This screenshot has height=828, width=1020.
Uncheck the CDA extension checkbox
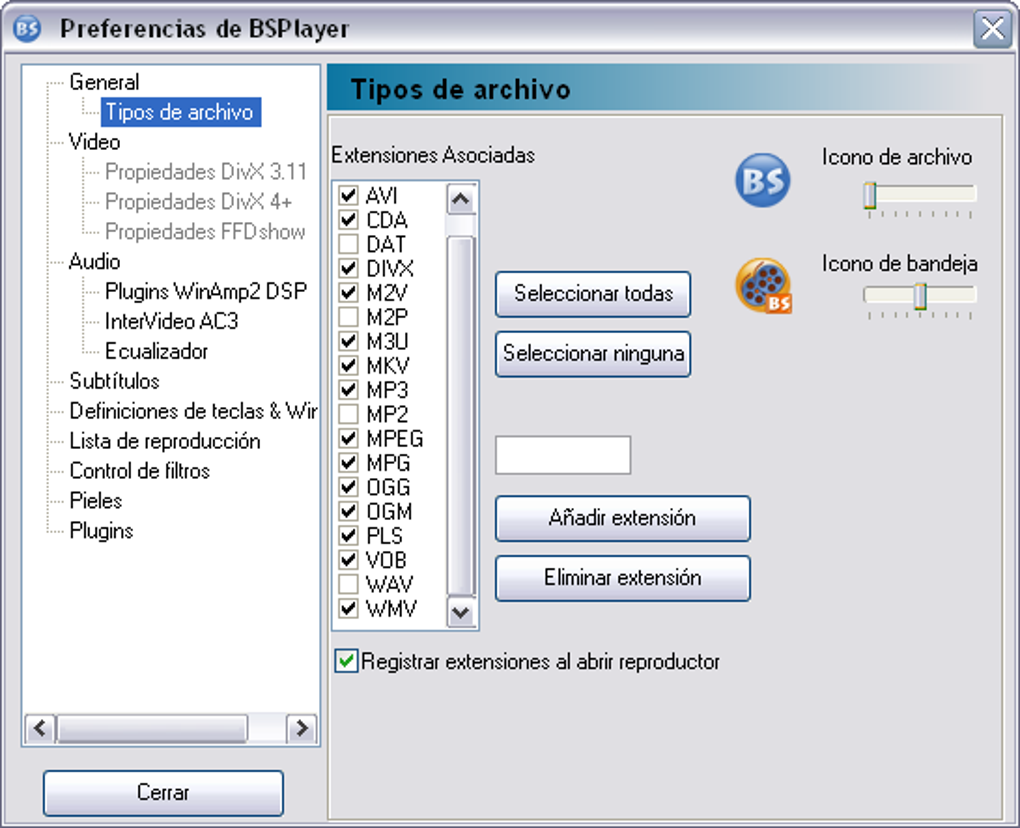(348, 220)
